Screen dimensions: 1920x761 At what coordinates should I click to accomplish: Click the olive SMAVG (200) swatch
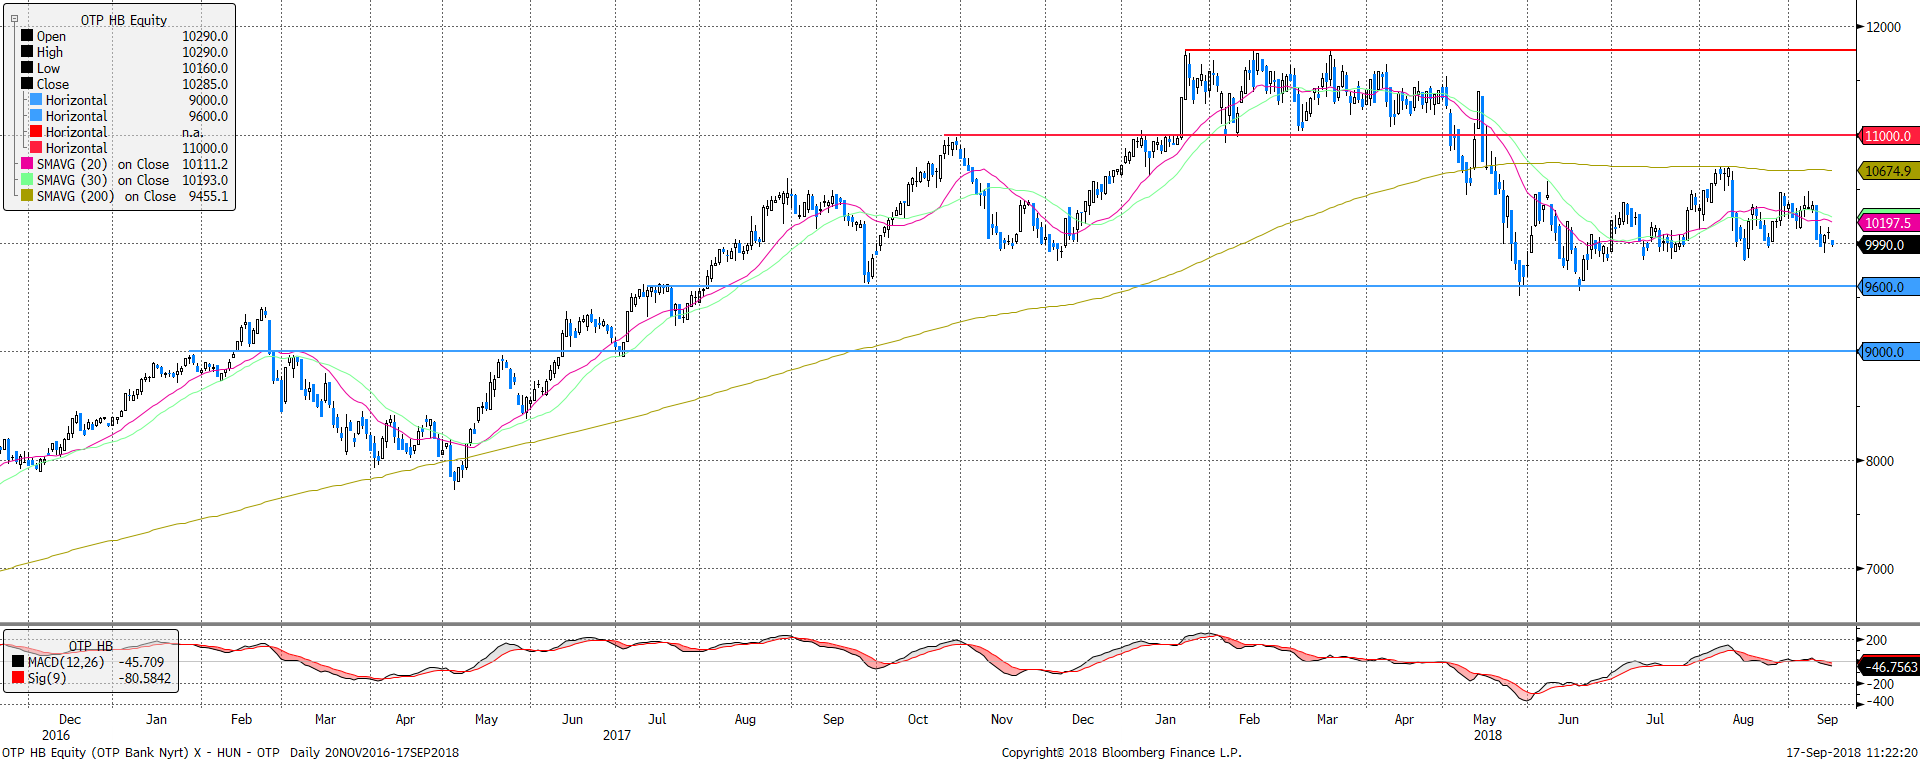coord(27,196)
